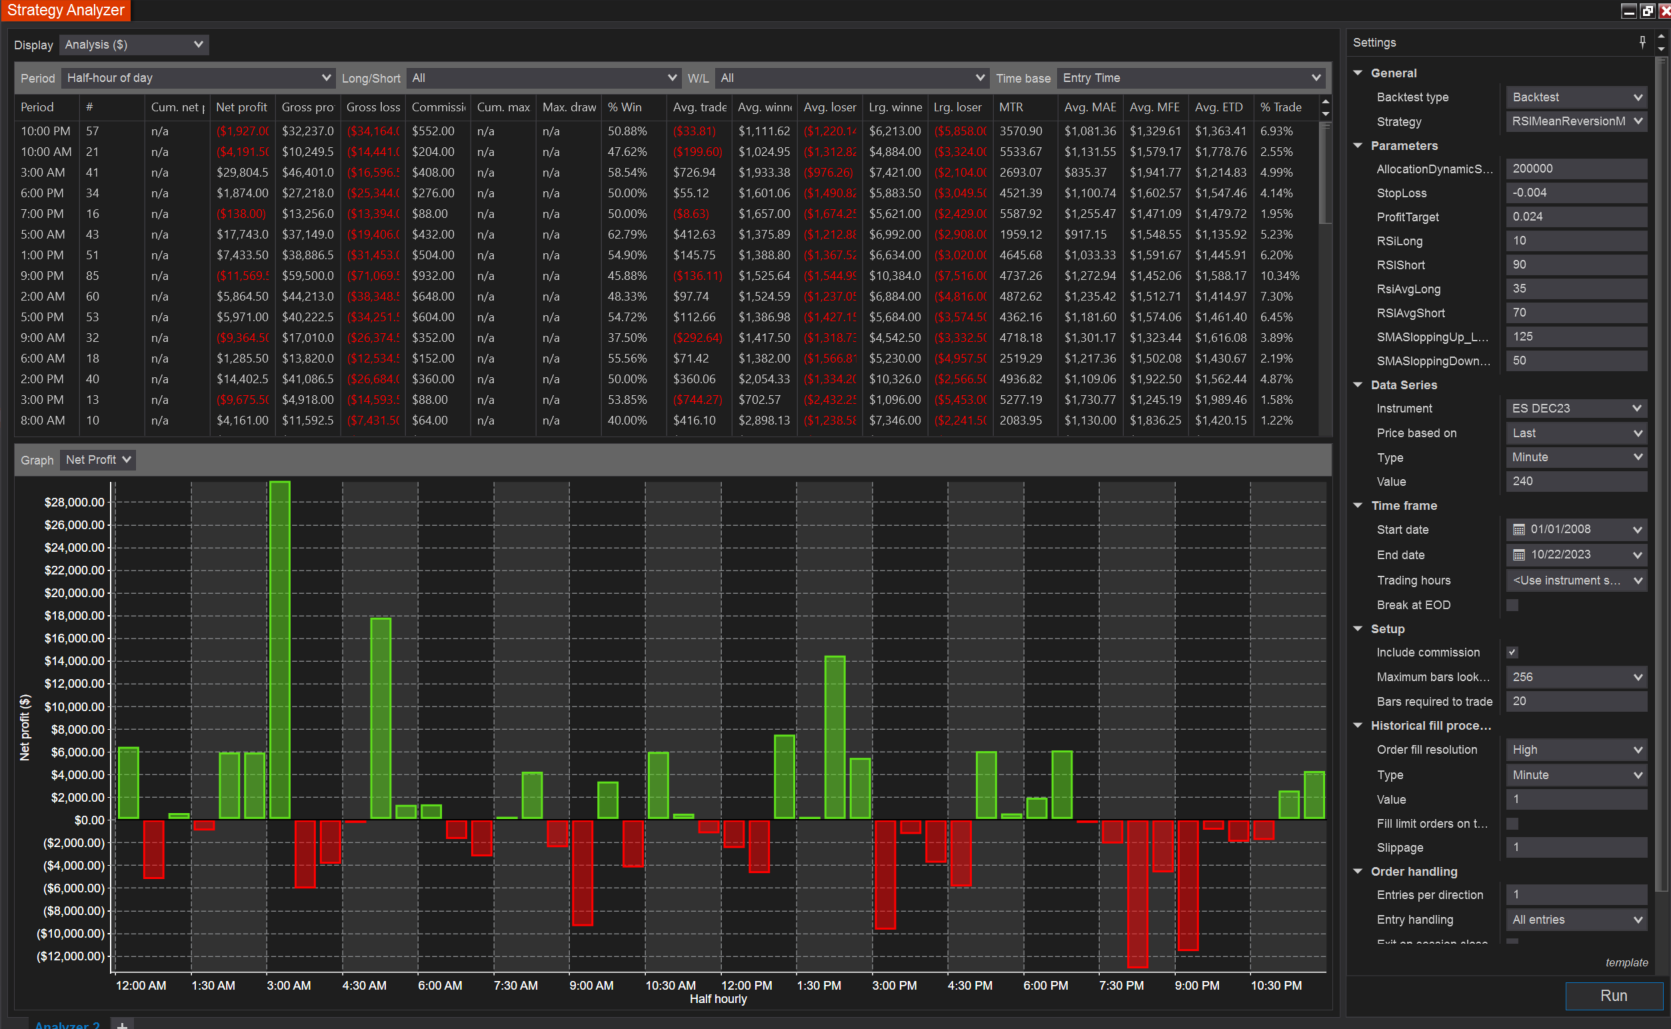Click the tallest green bar at 3:00 AM
This screenshot has width=1671, height=1029.
(x=280, y=650)
